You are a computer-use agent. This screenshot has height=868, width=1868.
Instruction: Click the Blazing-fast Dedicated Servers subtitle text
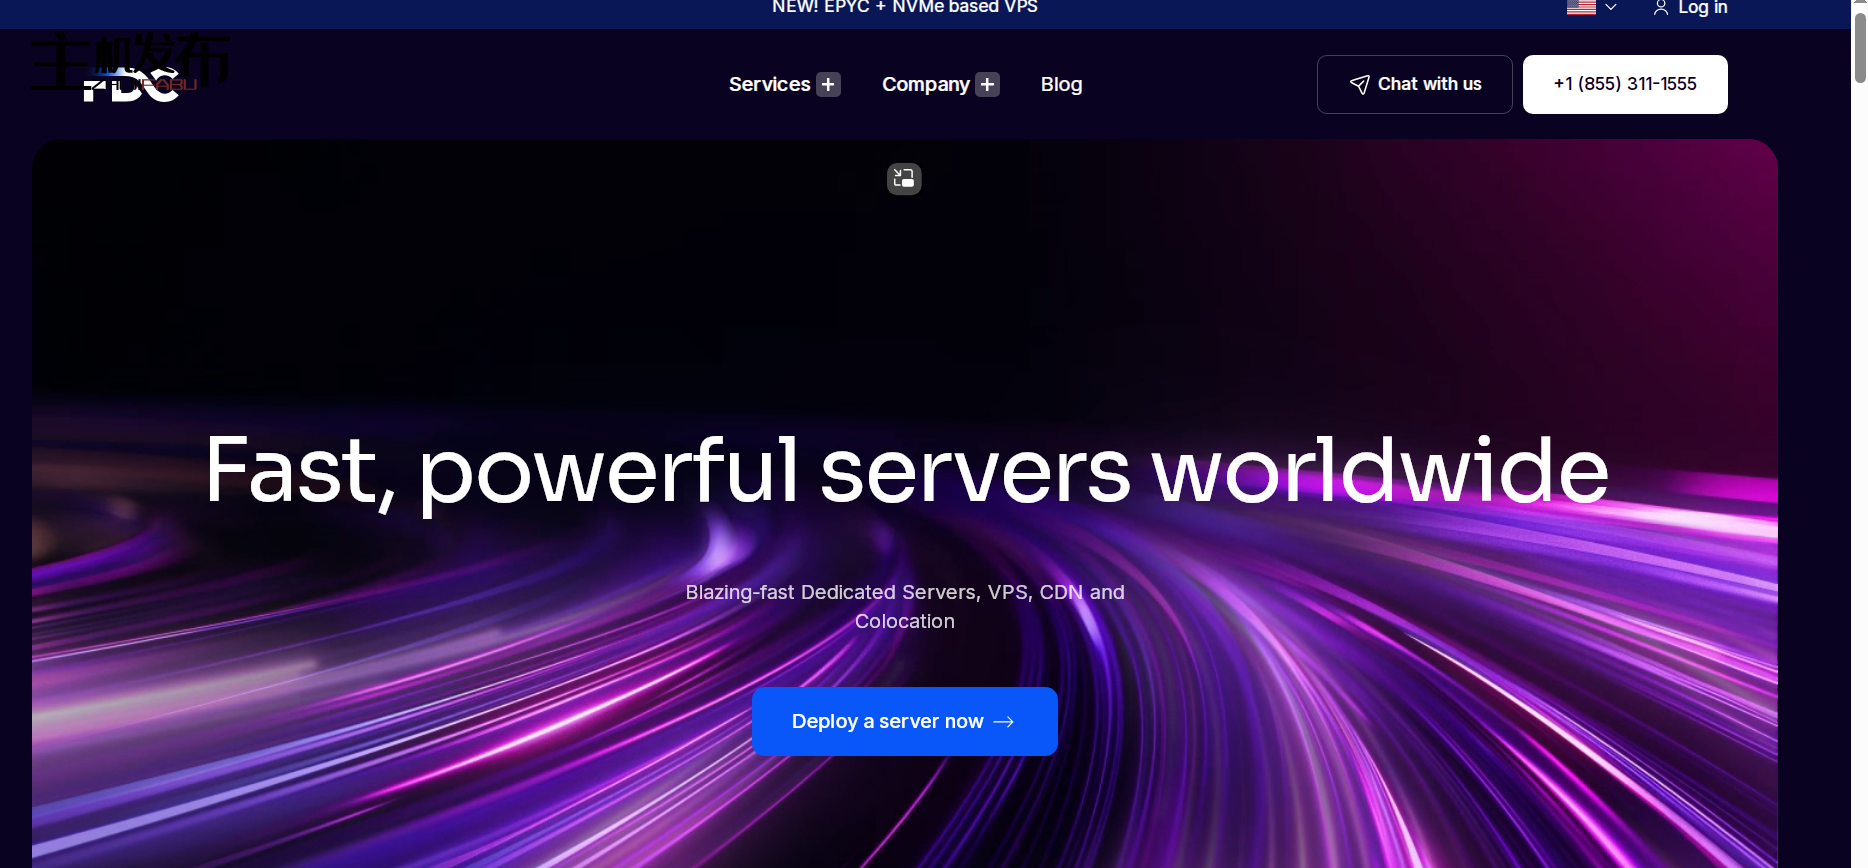(904, 606)
